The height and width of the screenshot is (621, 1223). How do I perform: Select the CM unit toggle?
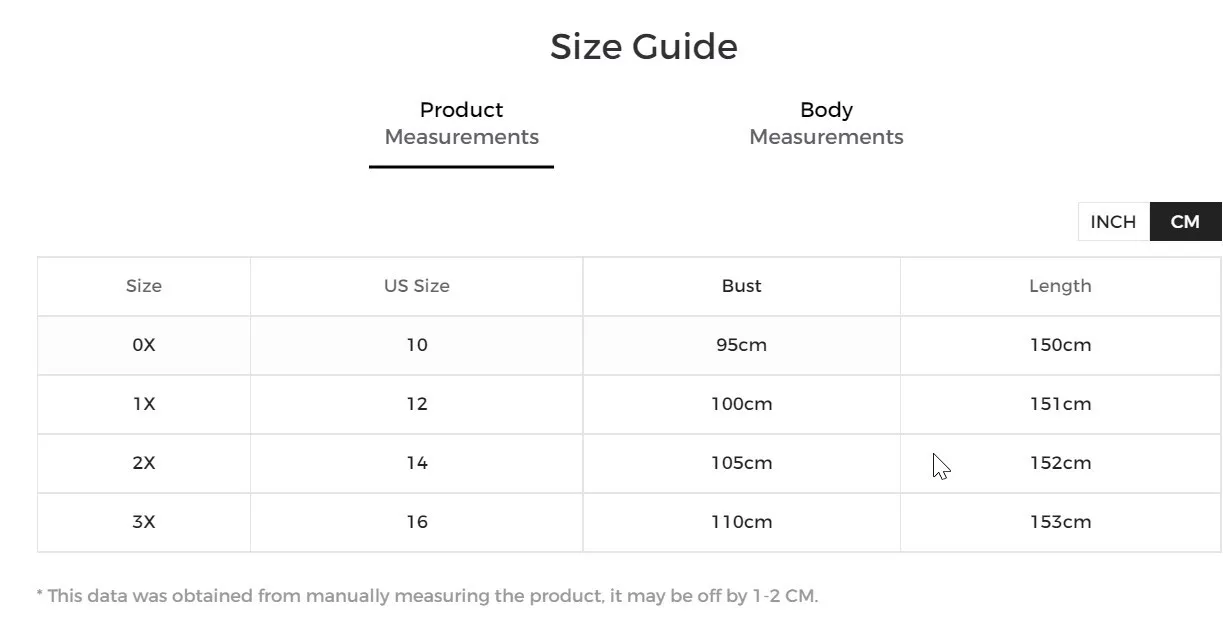click(1185, 222)
